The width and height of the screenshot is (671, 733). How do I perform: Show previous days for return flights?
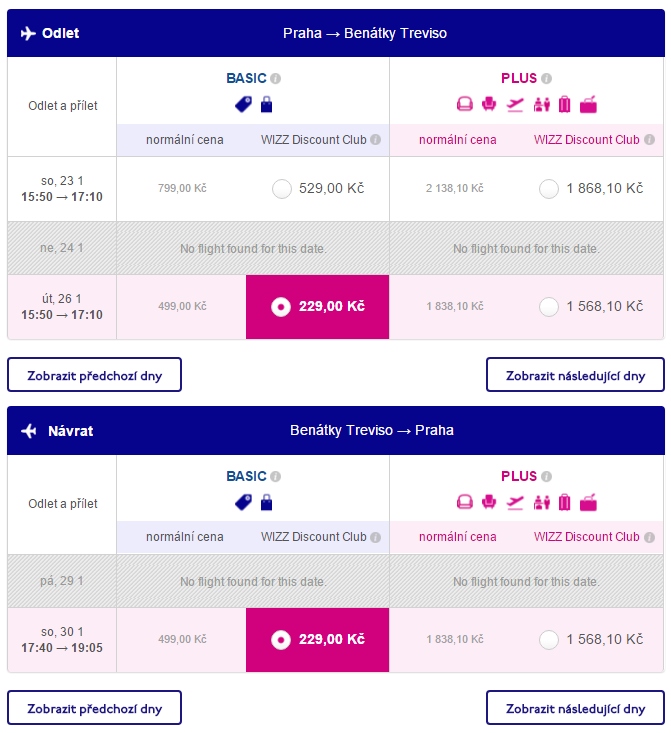tap(94, 708)
